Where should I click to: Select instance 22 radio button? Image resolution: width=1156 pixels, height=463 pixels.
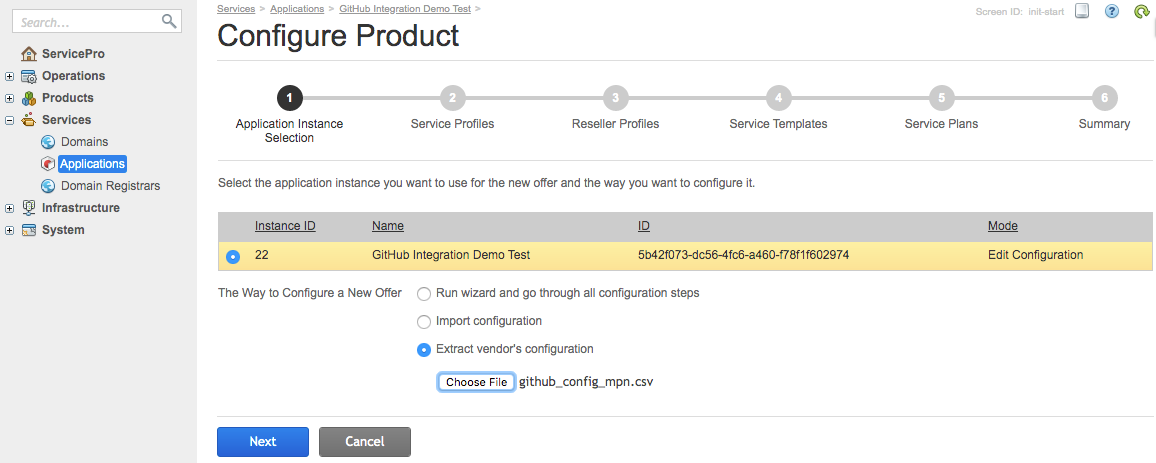233,256
